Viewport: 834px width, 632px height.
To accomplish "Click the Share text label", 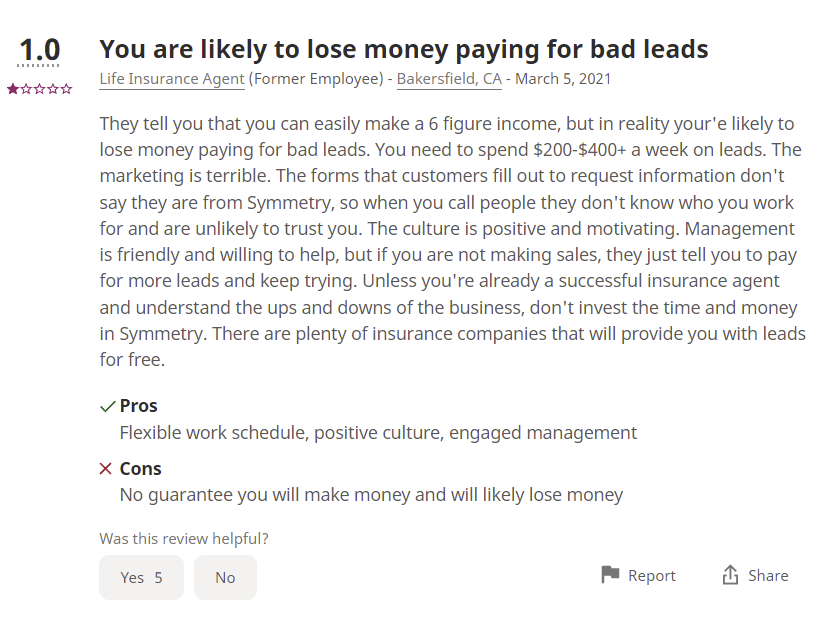I will (x=768, y=576).
